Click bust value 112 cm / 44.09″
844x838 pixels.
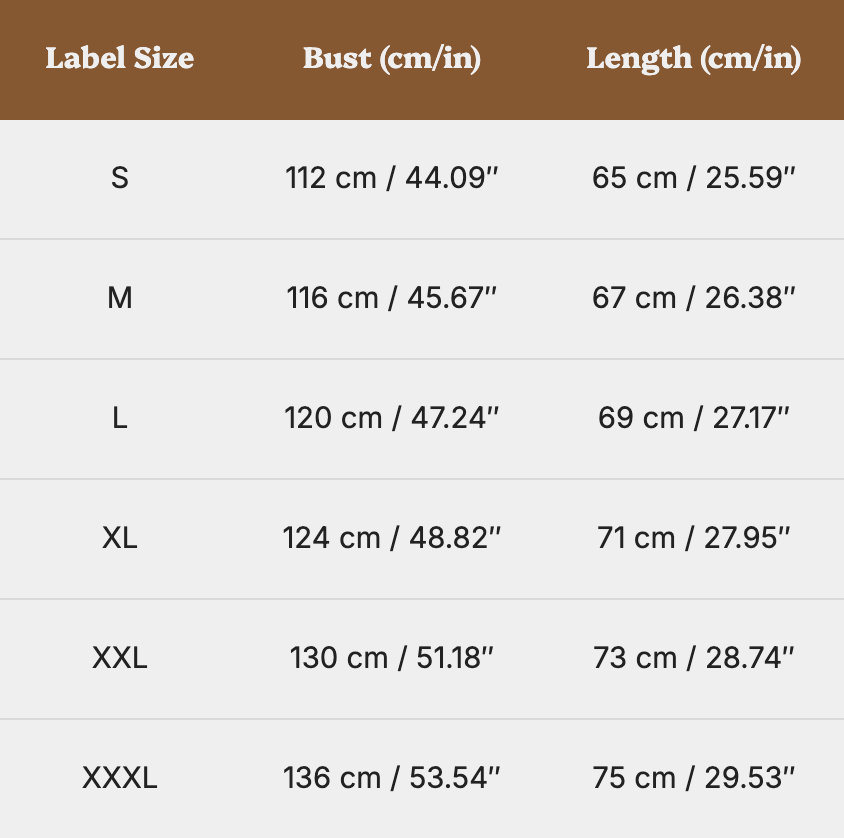click(392, 178)
